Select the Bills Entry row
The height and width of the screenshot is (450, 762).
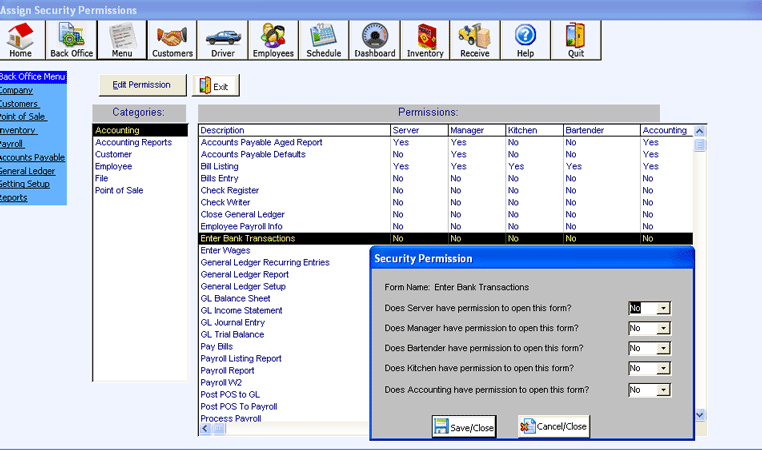446,178
